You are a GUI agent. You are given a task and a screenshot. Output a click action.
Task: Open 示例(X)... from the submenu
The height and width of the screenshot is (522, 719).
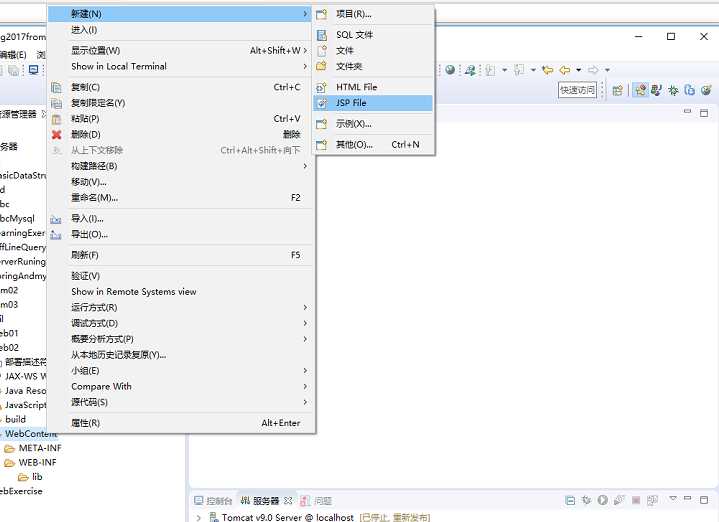click(x=372, y=124)
